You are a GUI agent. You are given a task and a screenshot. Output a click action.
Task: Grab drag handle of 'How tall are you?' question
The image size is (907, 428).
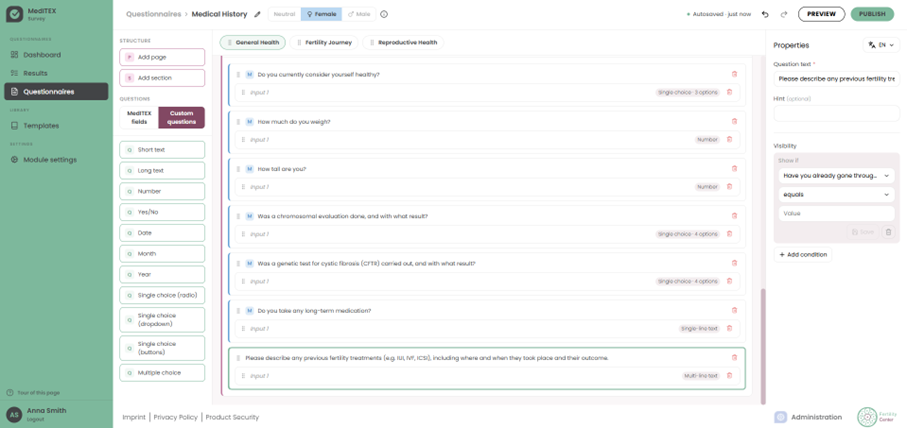238,169
